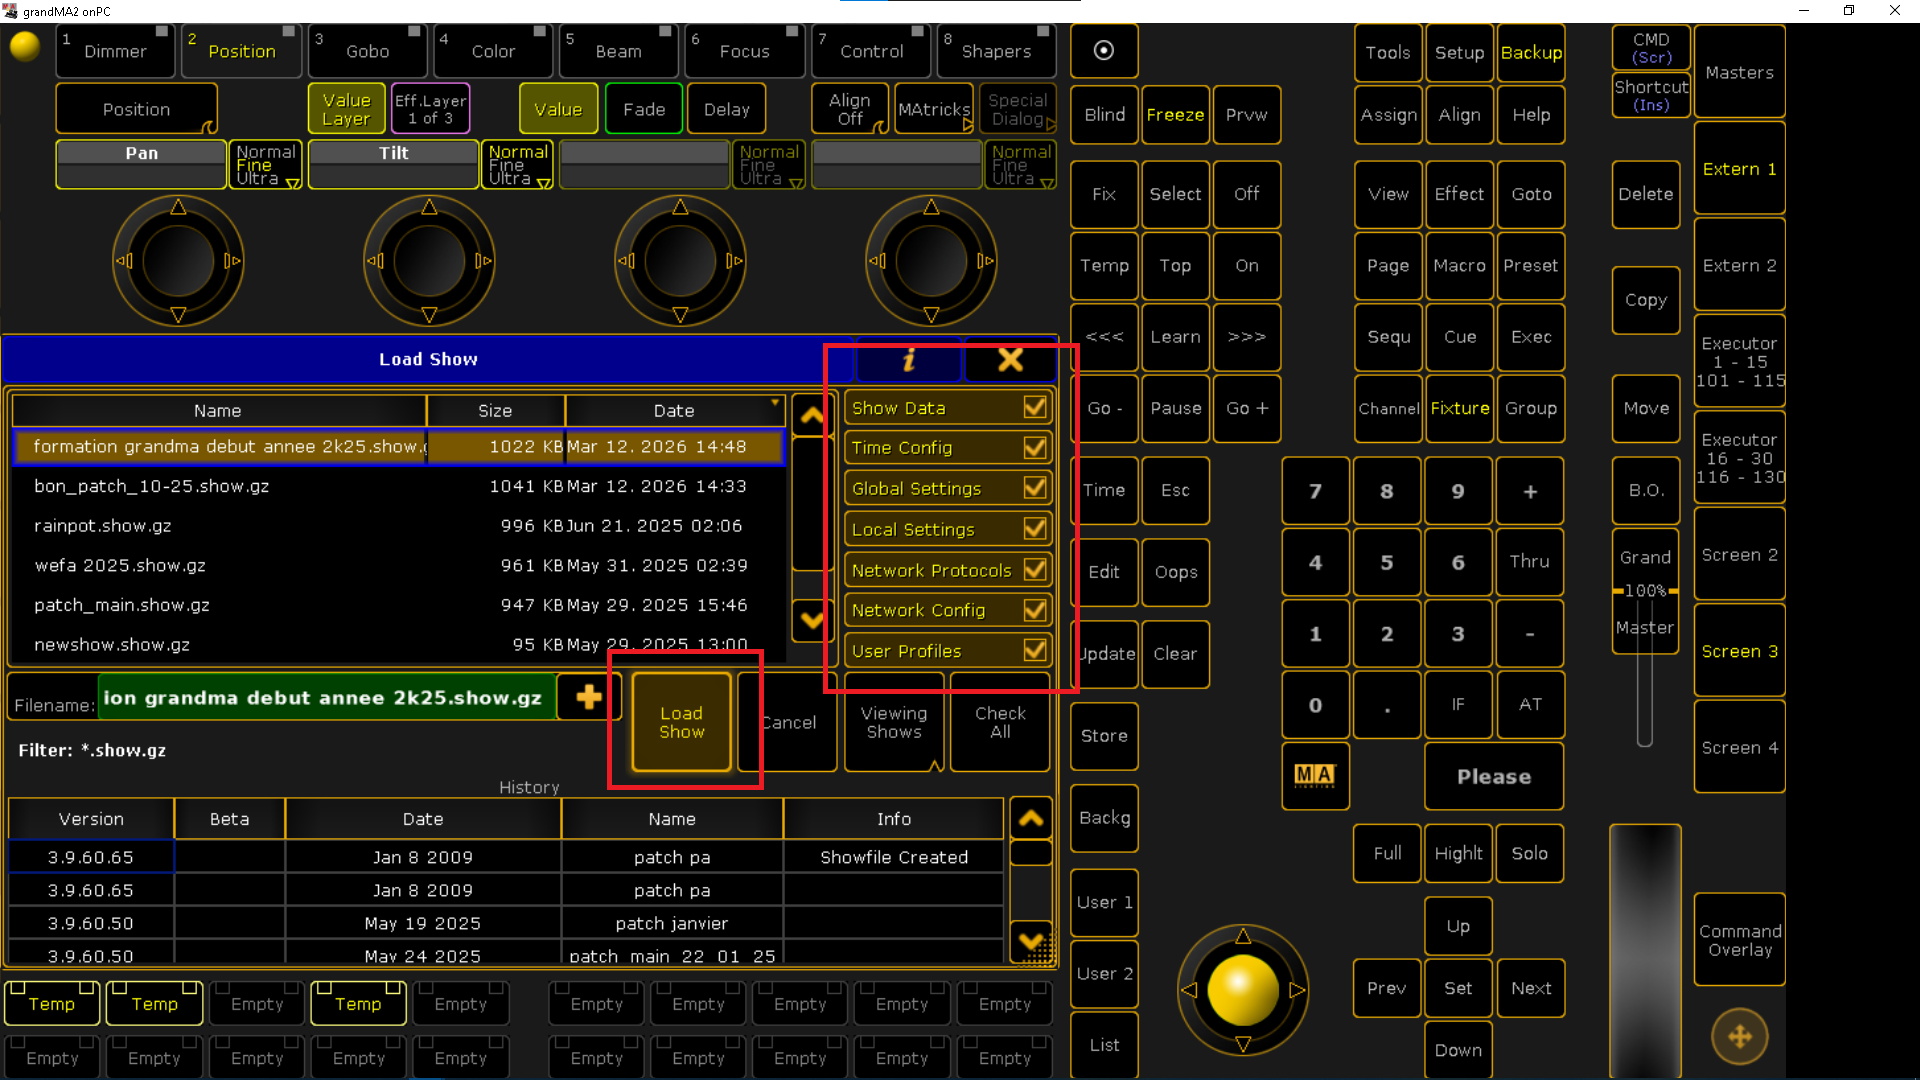Adjust the Grand Master fader
This screenshot has height=1080, width=1920.
pos(1645,591)
